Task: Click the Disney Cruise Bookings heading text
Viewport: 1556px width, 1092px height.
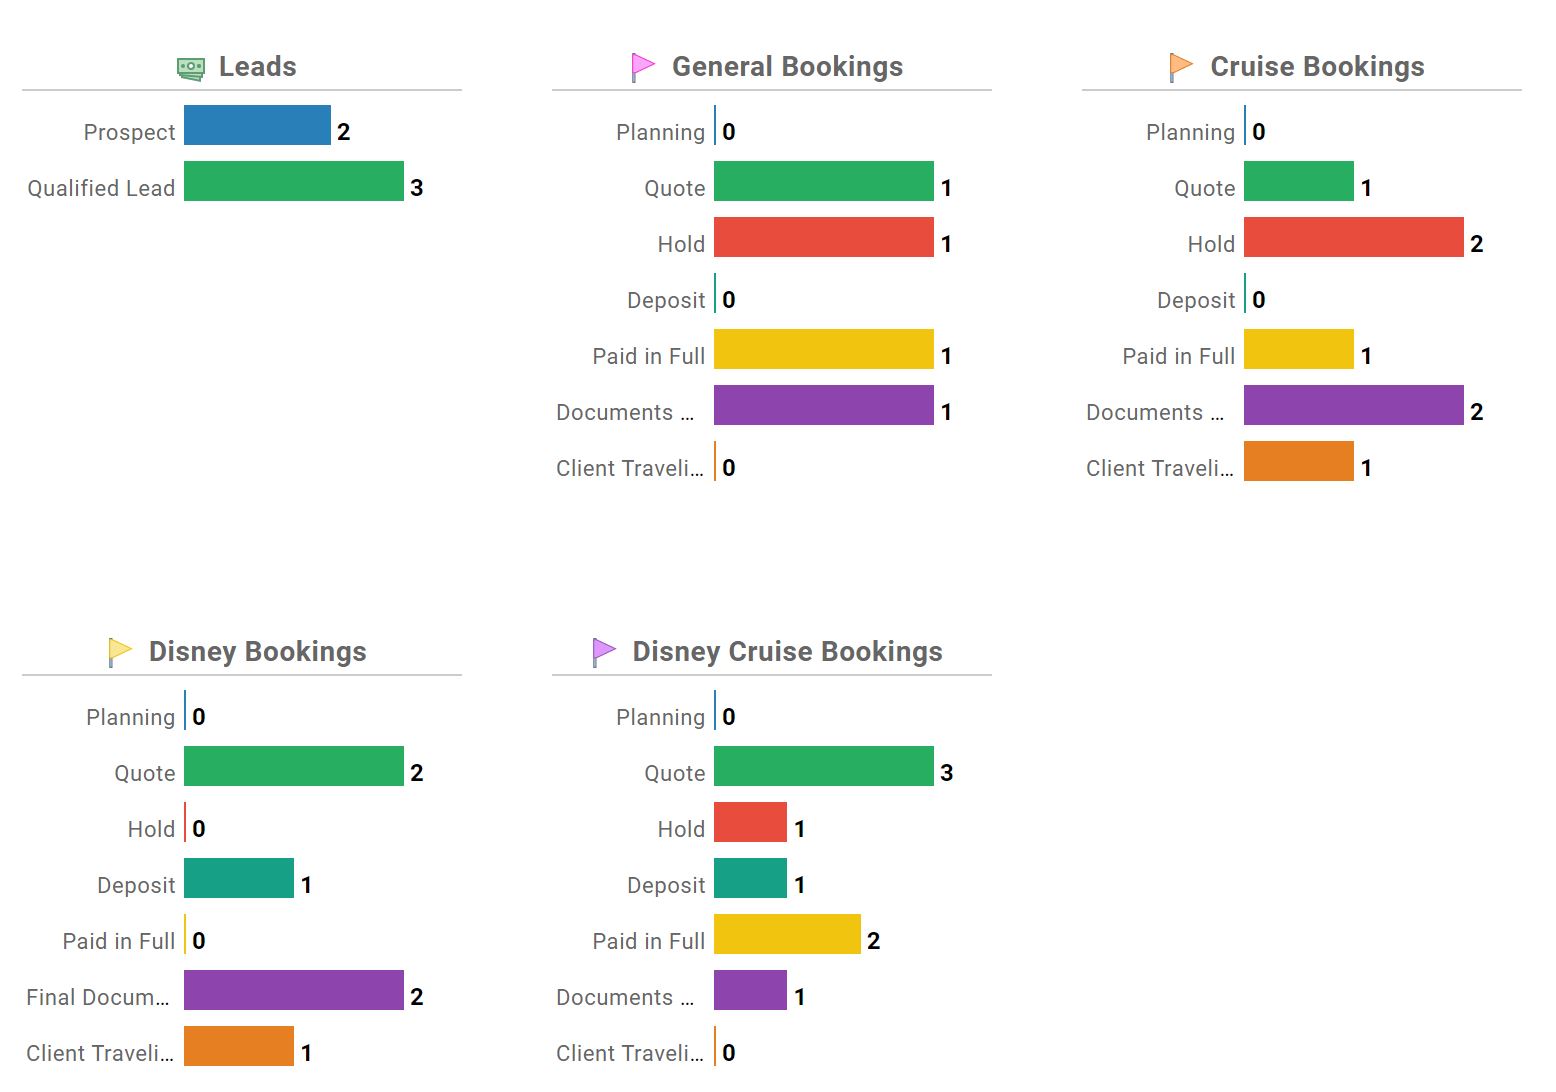Action: click(787, 652)
